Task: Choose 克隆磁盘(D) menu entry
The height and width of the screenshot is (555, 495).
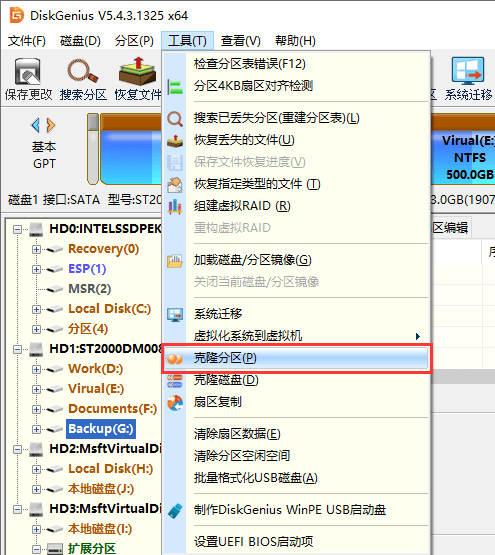Action: tap(226, 380)
